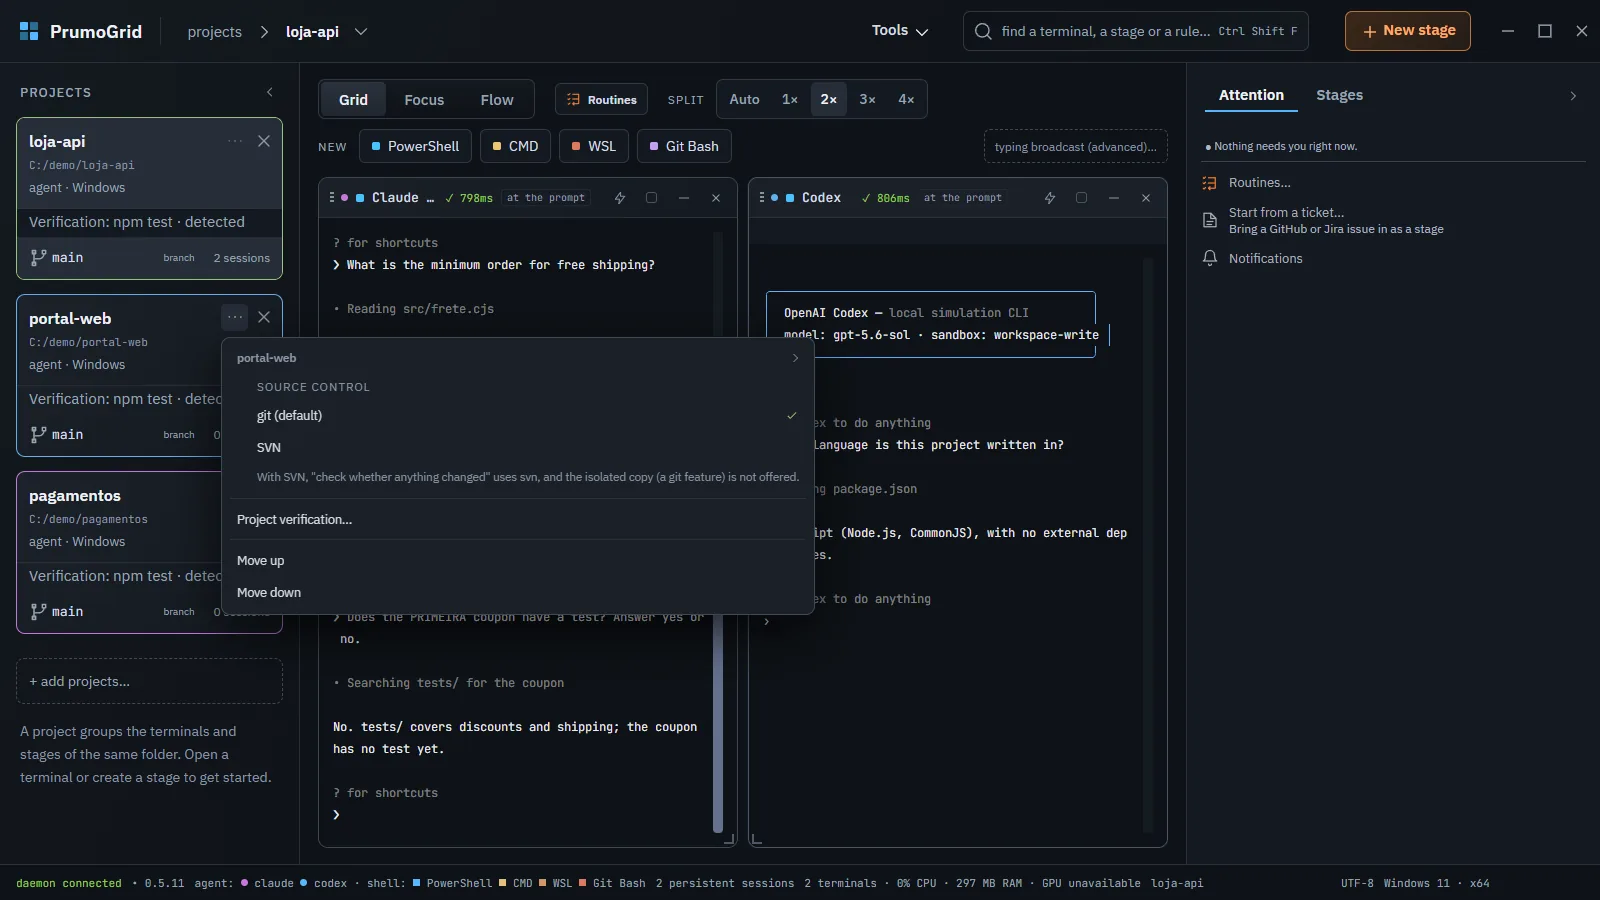
Task: Click the square icon in Codex terminal header
Action: pyautogui.click(x=1081, y=198)
